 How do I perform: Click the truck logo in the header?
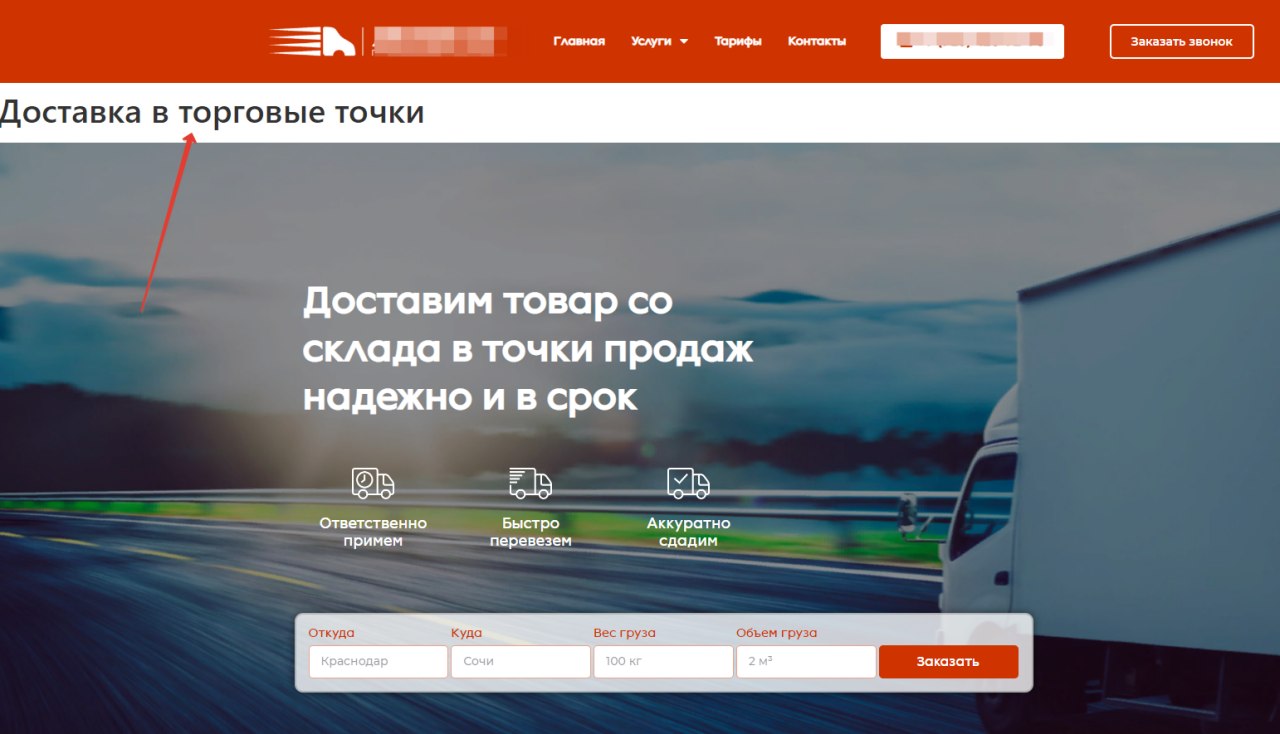[312, 42]
